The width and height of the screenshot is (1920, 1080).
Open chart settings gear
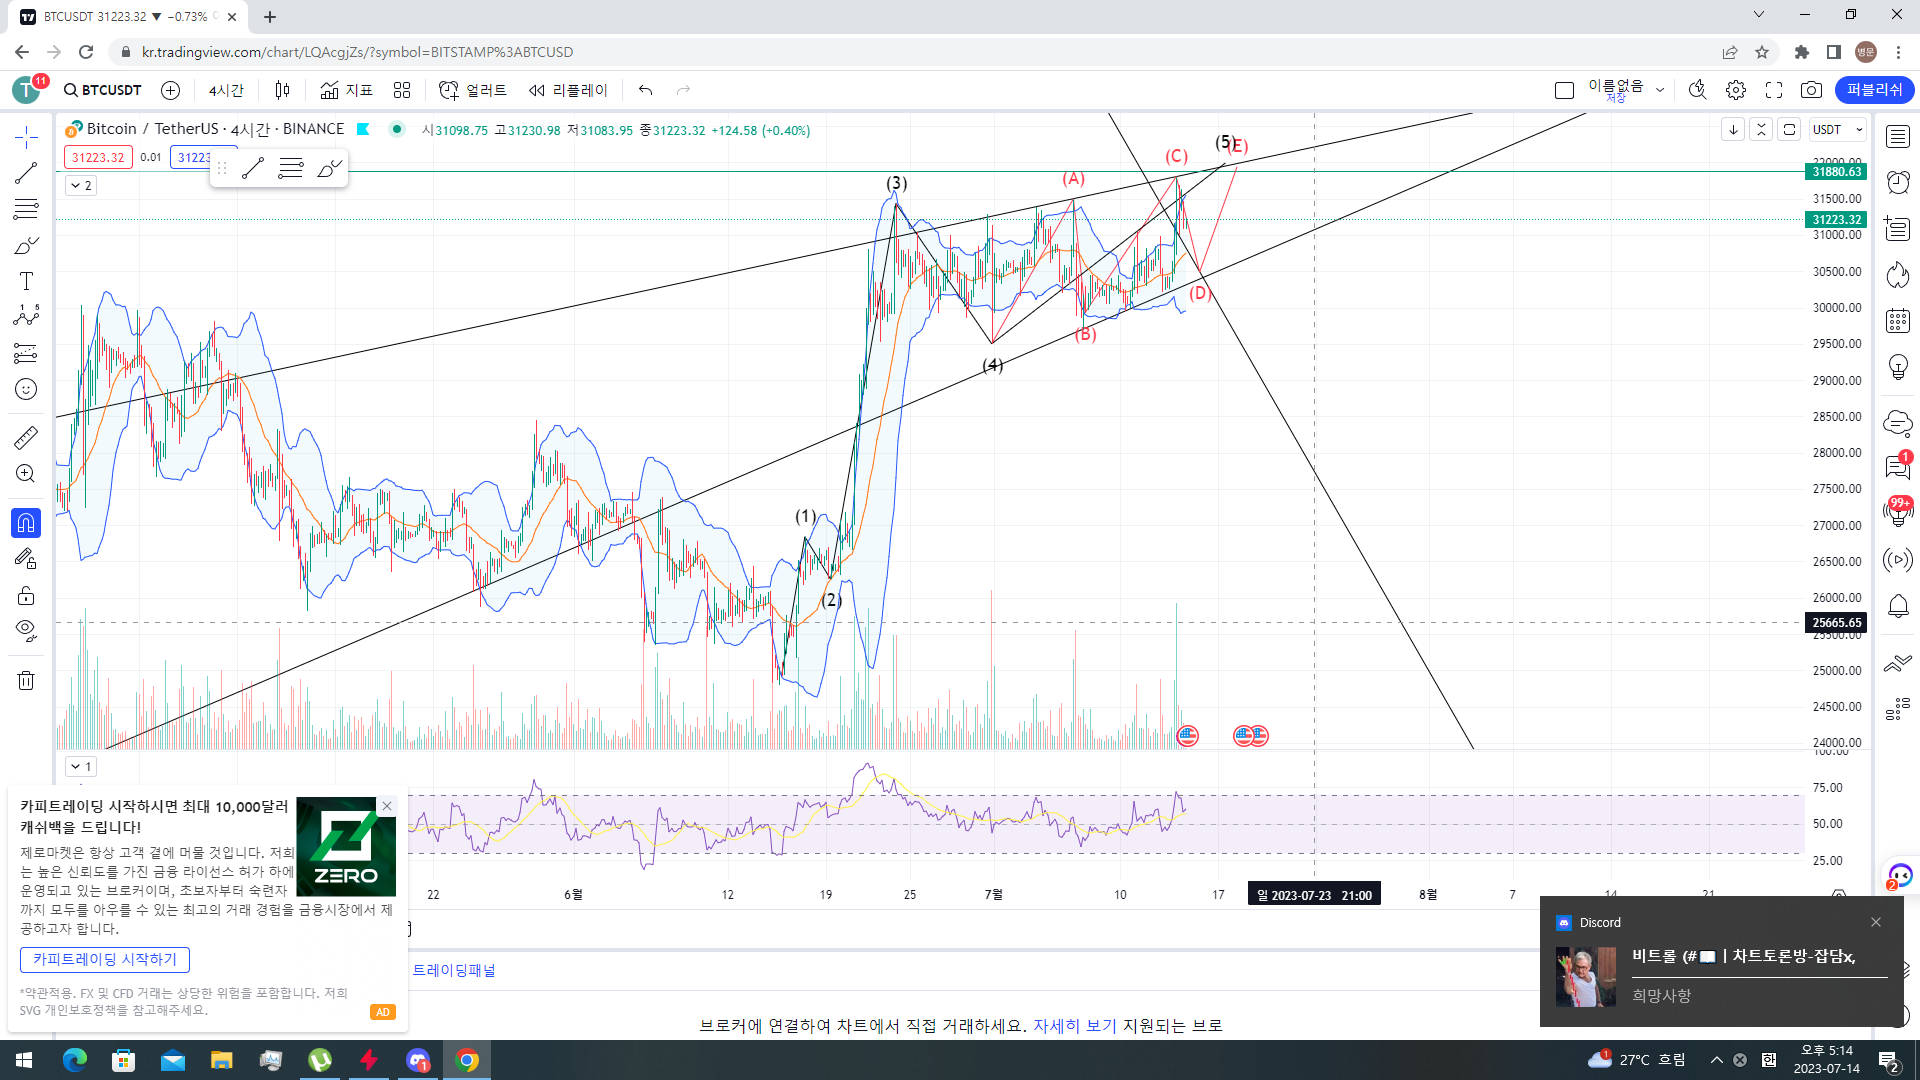click(x=1736, y=90)
